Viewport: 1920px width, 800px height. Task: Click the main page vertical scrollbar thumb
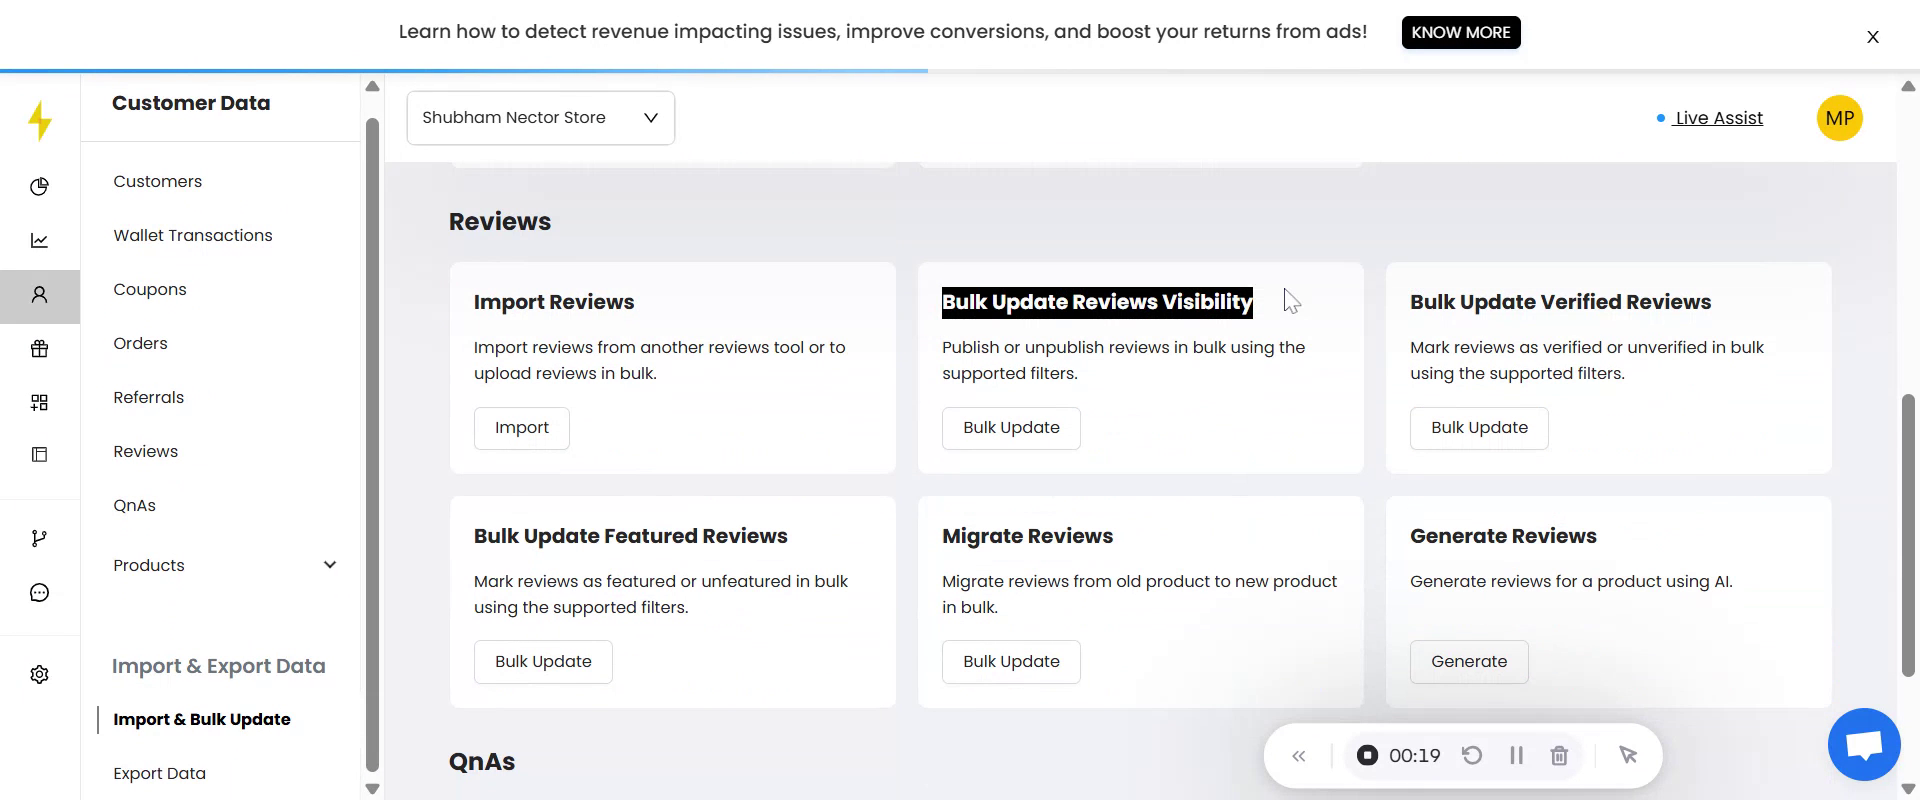click(x=1908, y=535)
